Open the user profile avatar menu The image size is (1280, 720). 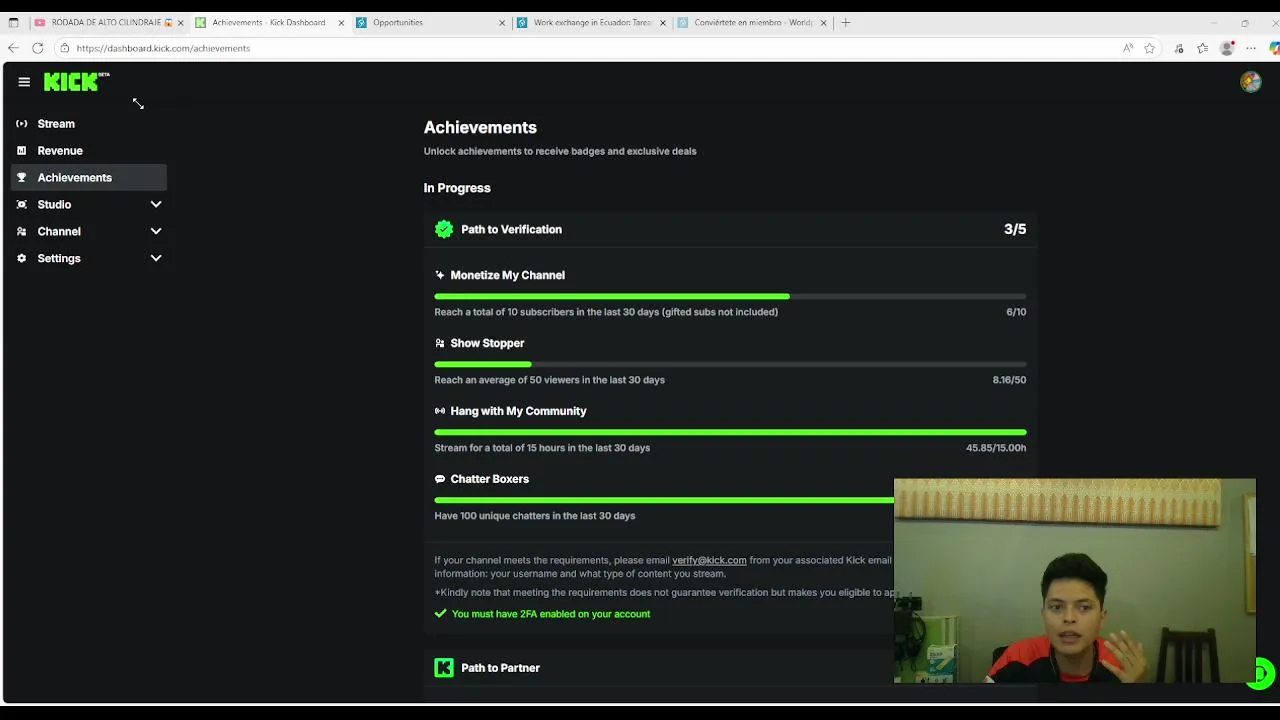[x=1250, y=82]
